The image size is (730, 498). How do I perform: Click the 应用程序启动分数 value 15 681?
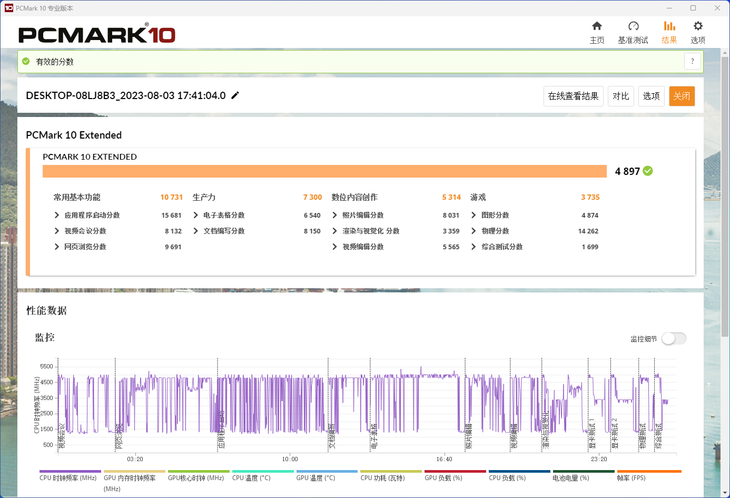[x=171, y=215]
